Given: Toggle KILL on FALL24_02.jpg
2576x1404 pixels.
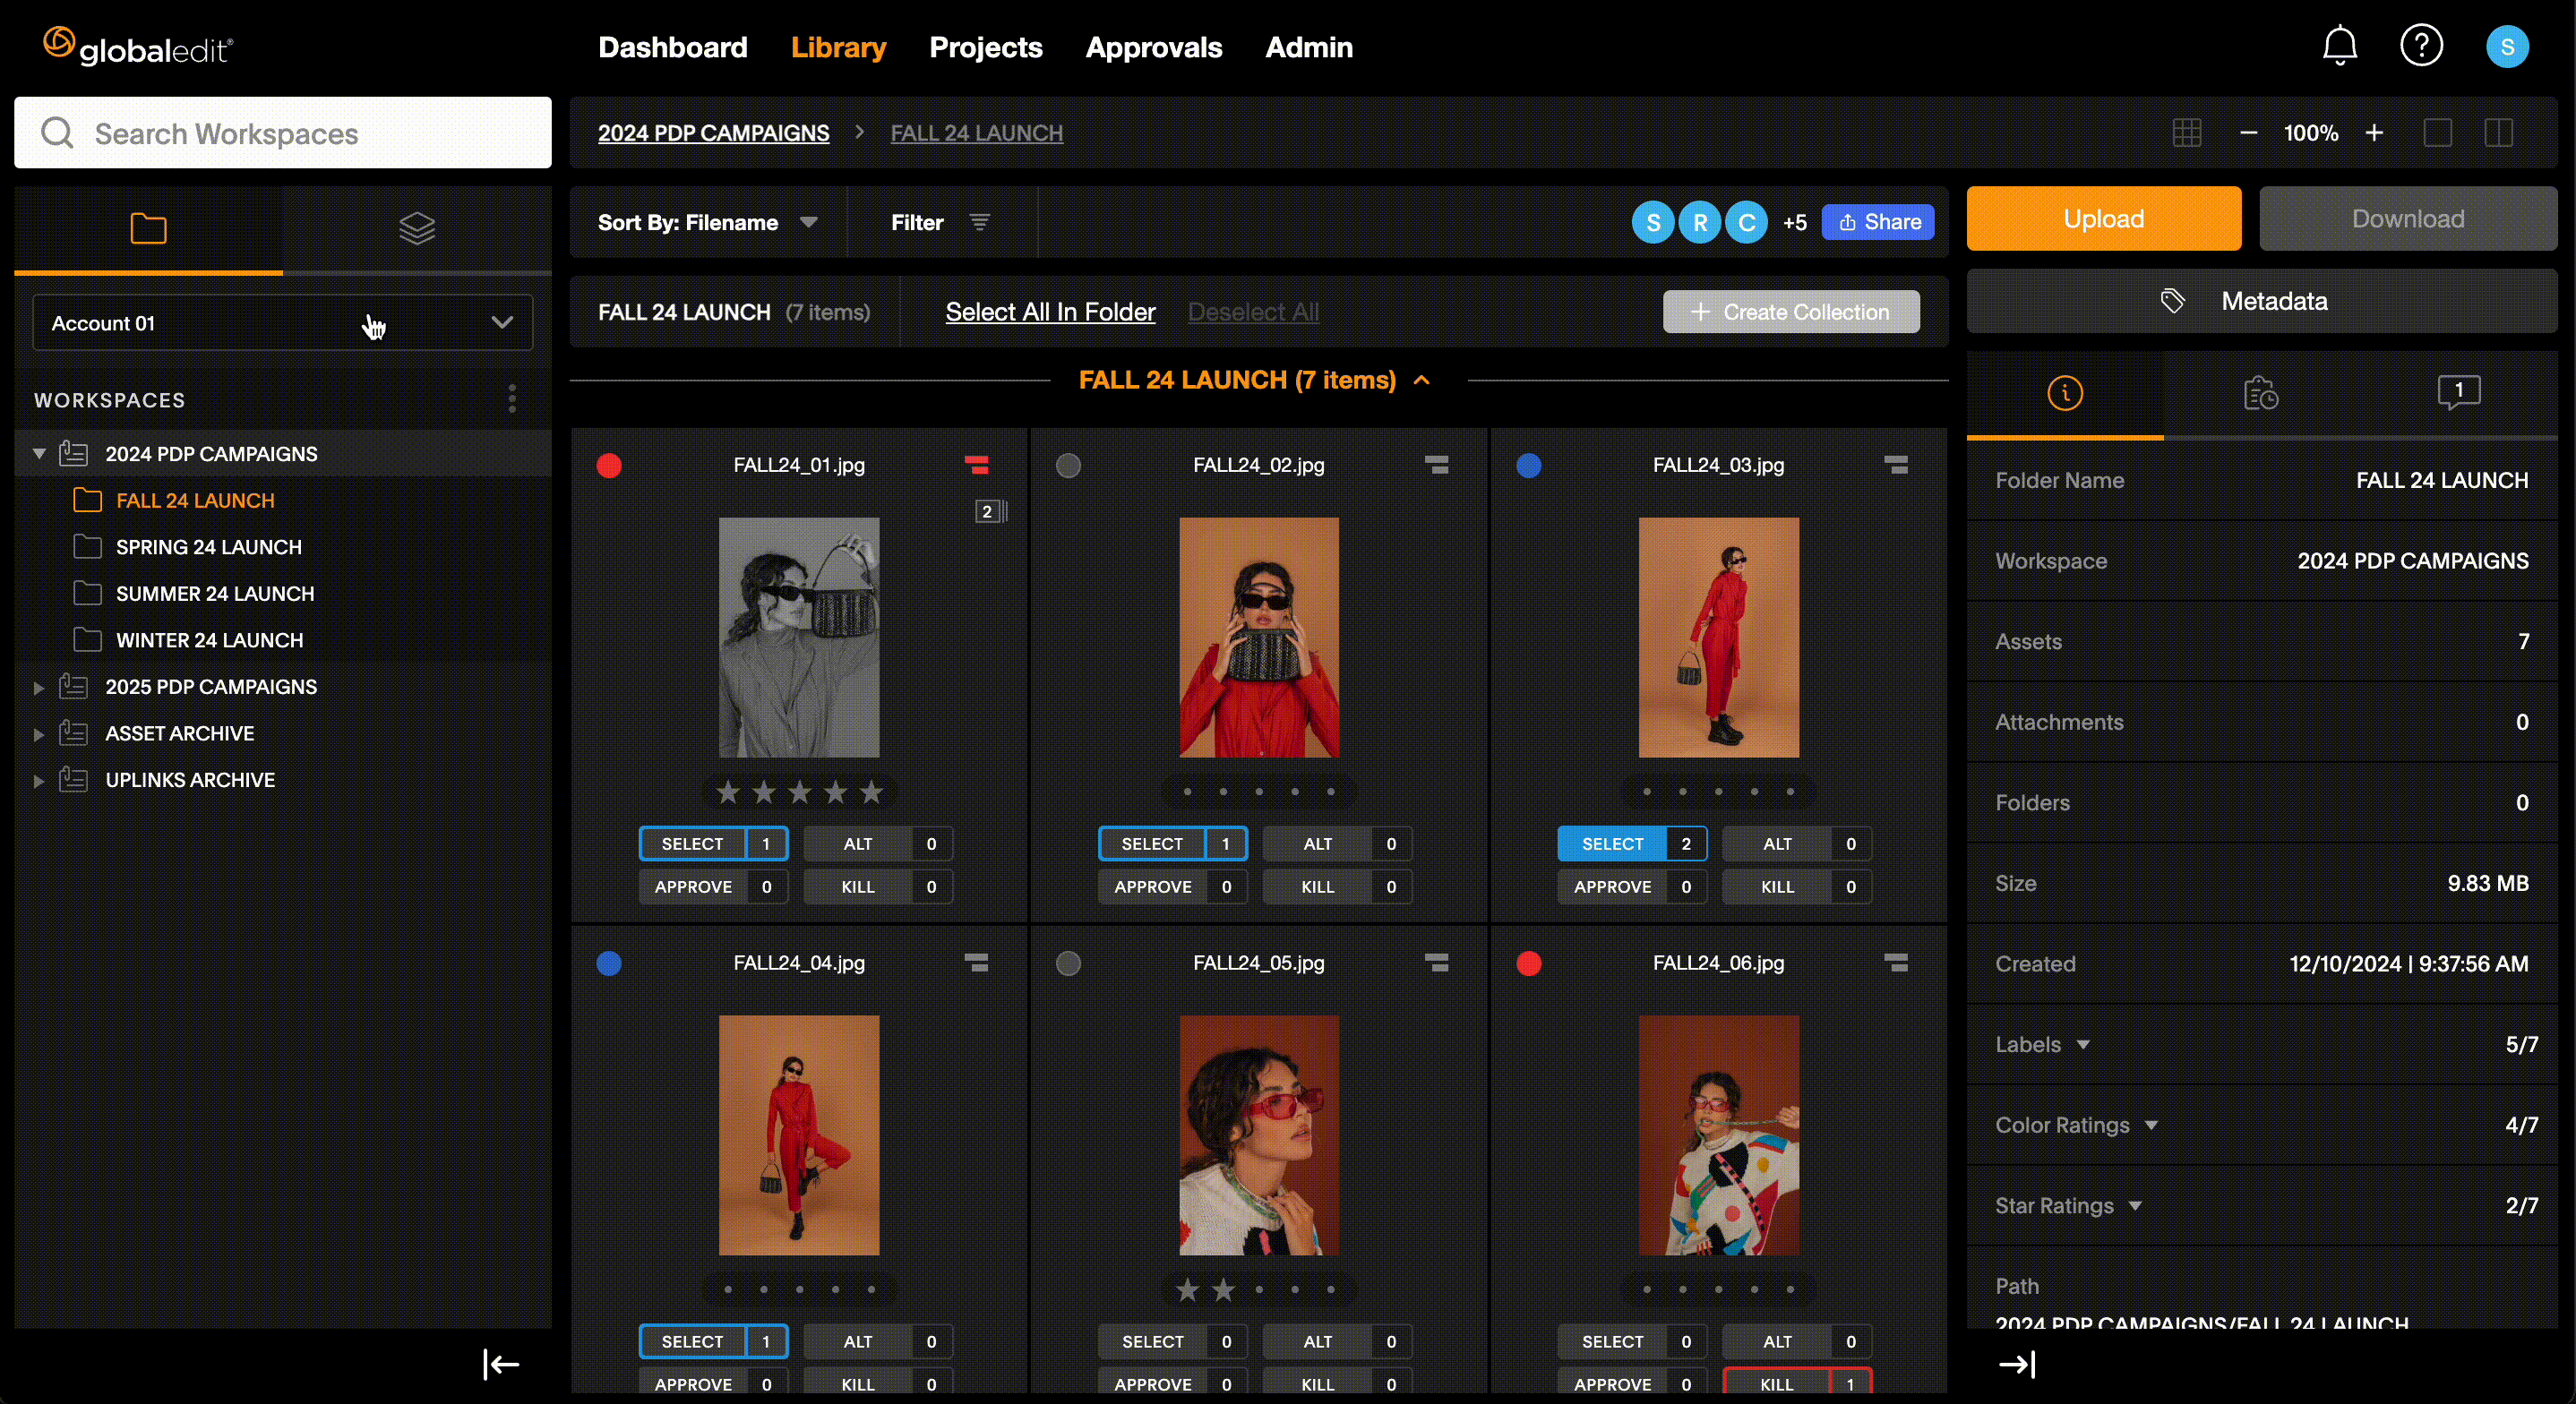Looking at the screenshot, I should [x=1337, y=886].
